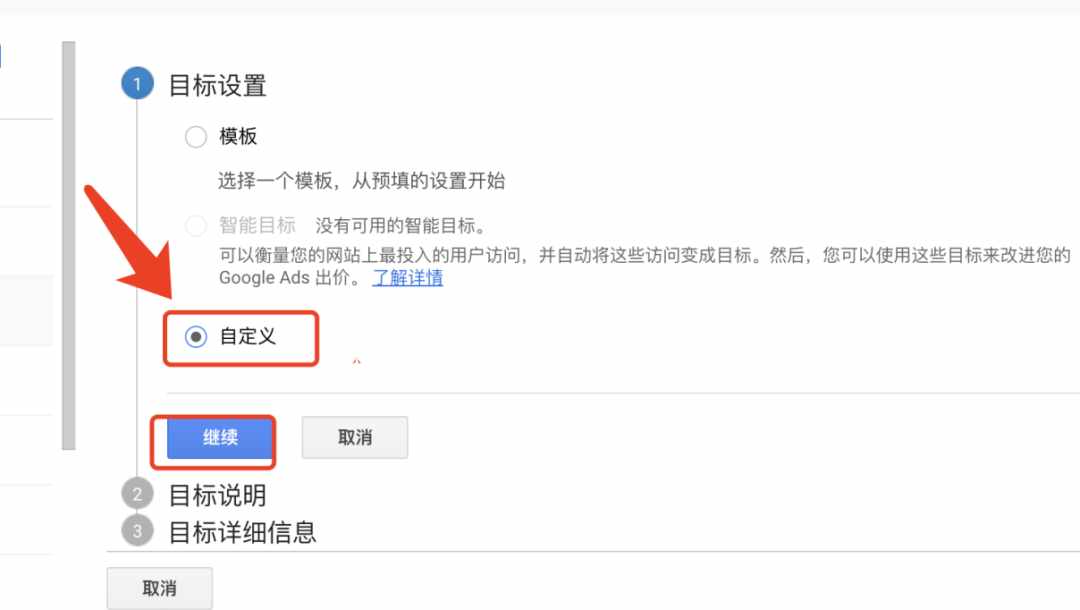
Task: Select the 模板 radio button
Action: (x=196, y=136)
